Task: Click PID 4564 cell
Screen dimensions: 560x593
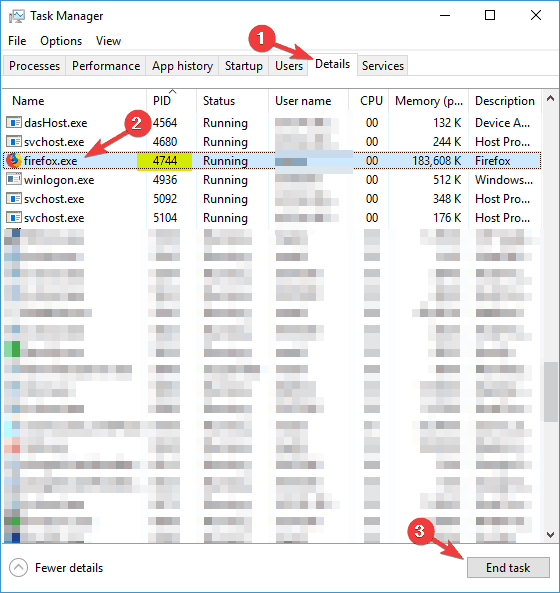Action: [x=165, y=123]
